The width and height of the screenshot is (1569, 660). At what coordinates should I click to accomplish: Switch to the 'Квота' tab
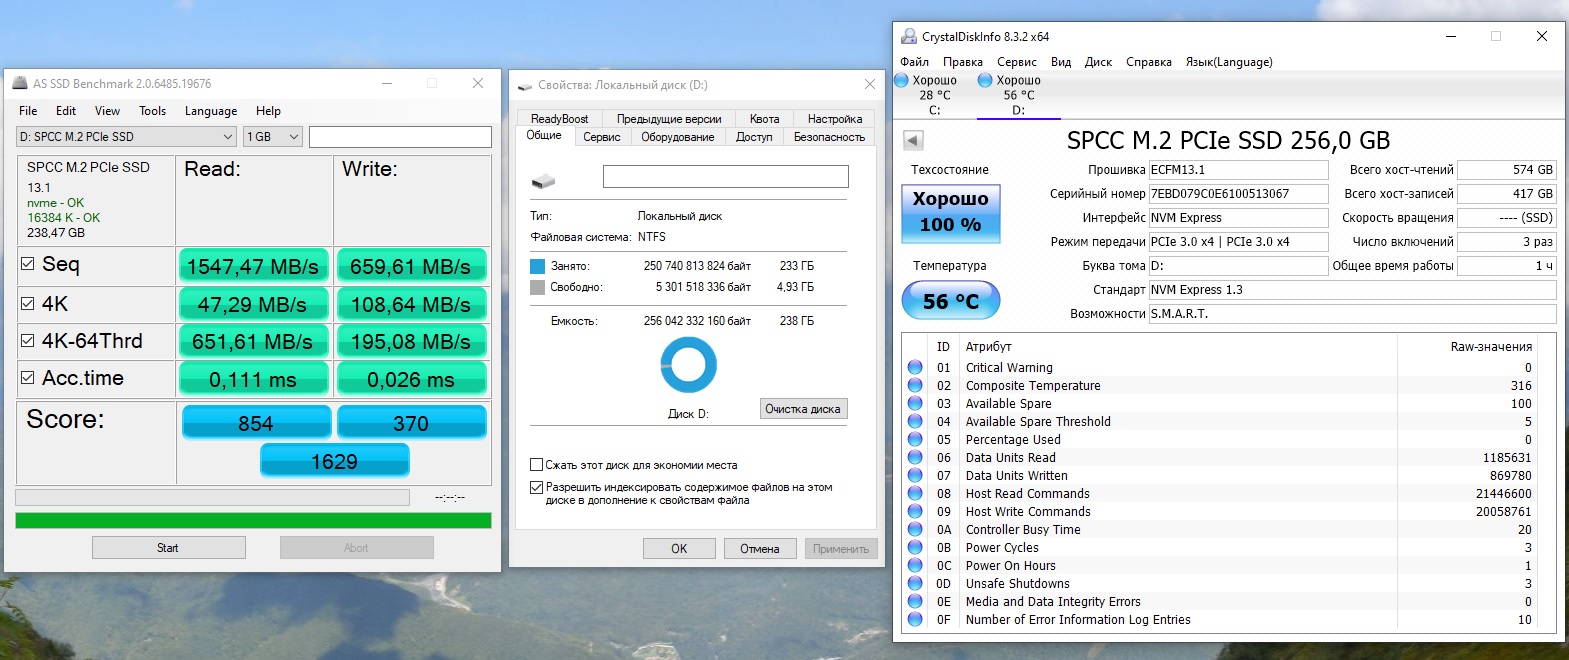(x=764, y=119)
